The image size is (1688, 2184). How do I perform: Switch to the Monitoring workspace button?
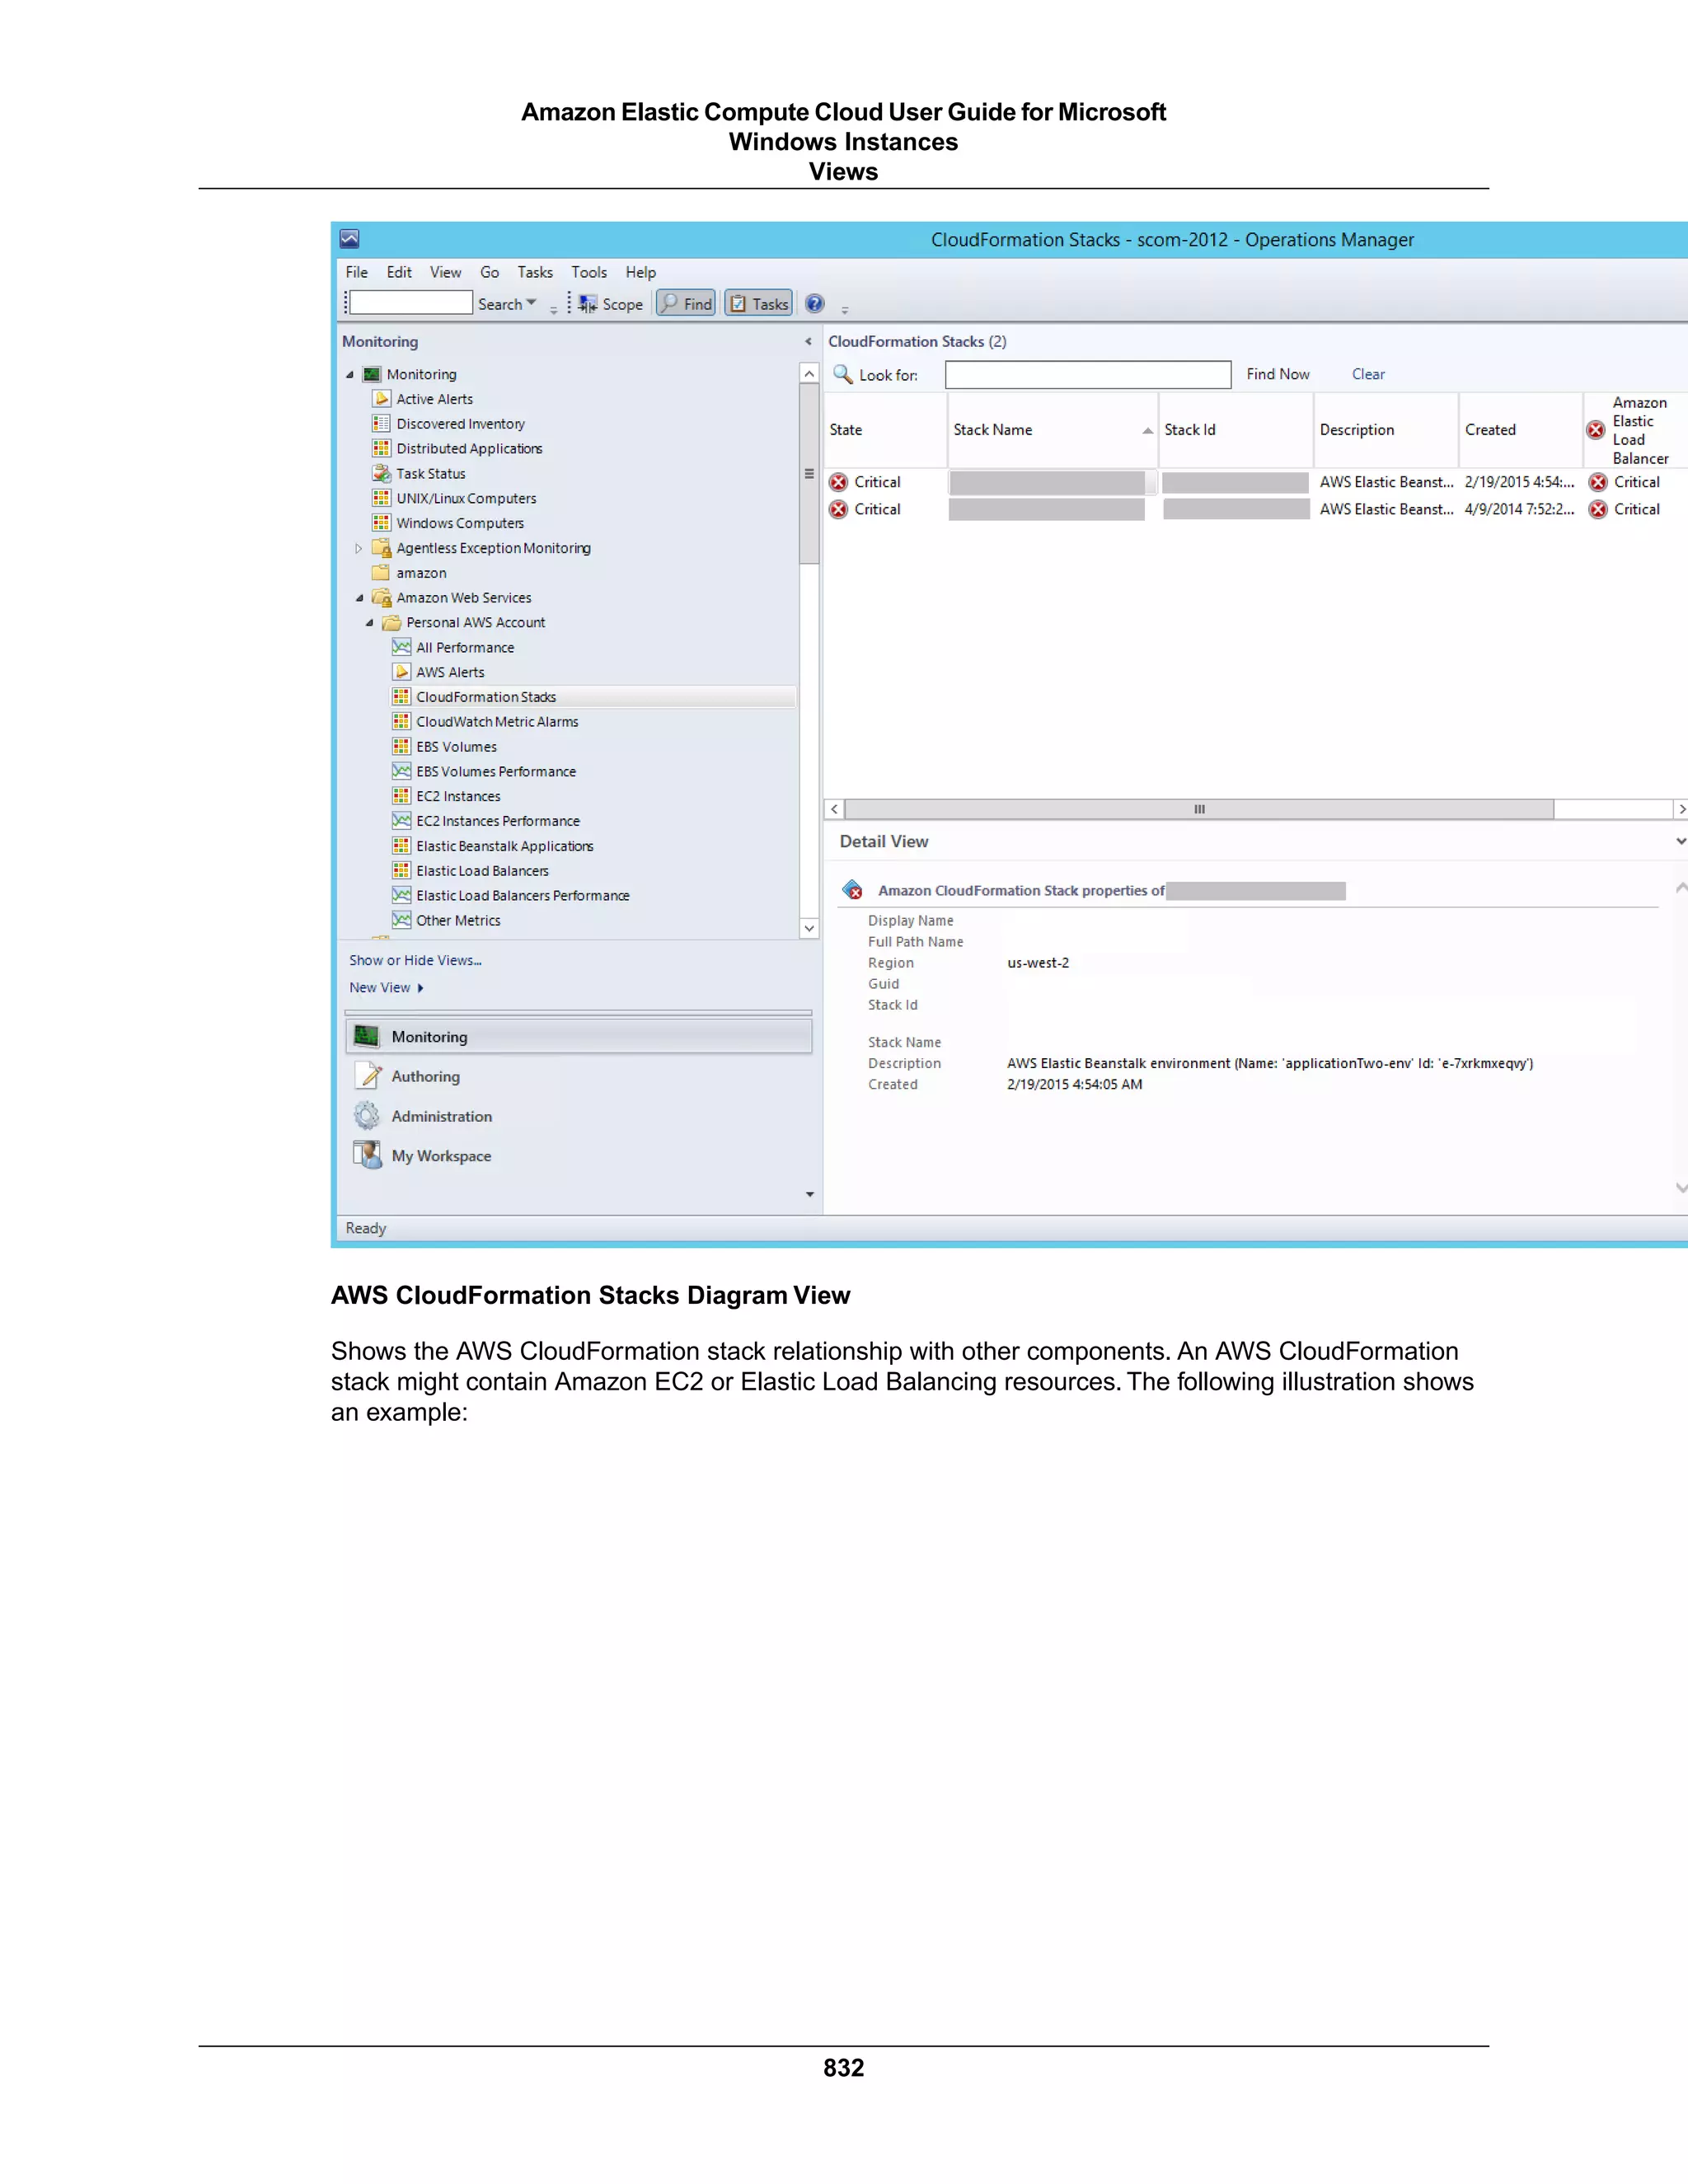click(579, 1037)
